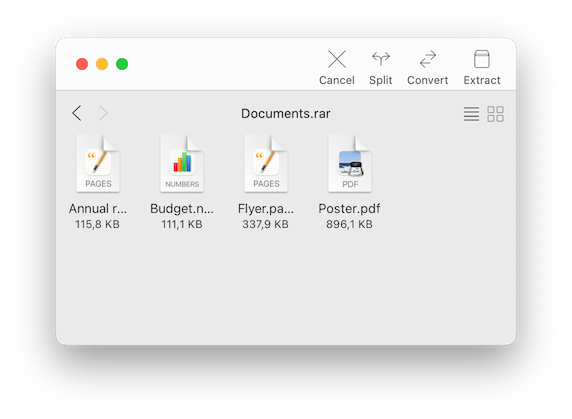Click the Convert arrows icon
572x419 pixels.
coord(428,59)
